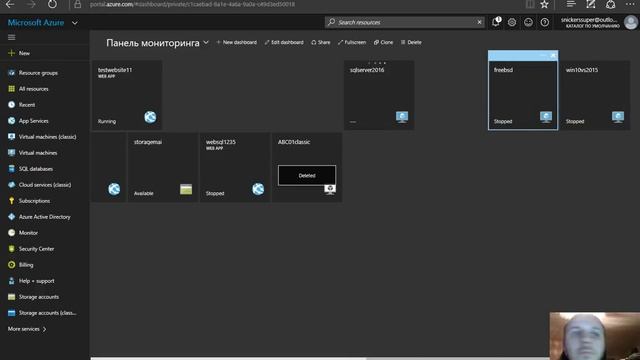Click the Microsoft Azure logo text
The image size is (640, 360).
pos(36,23)
